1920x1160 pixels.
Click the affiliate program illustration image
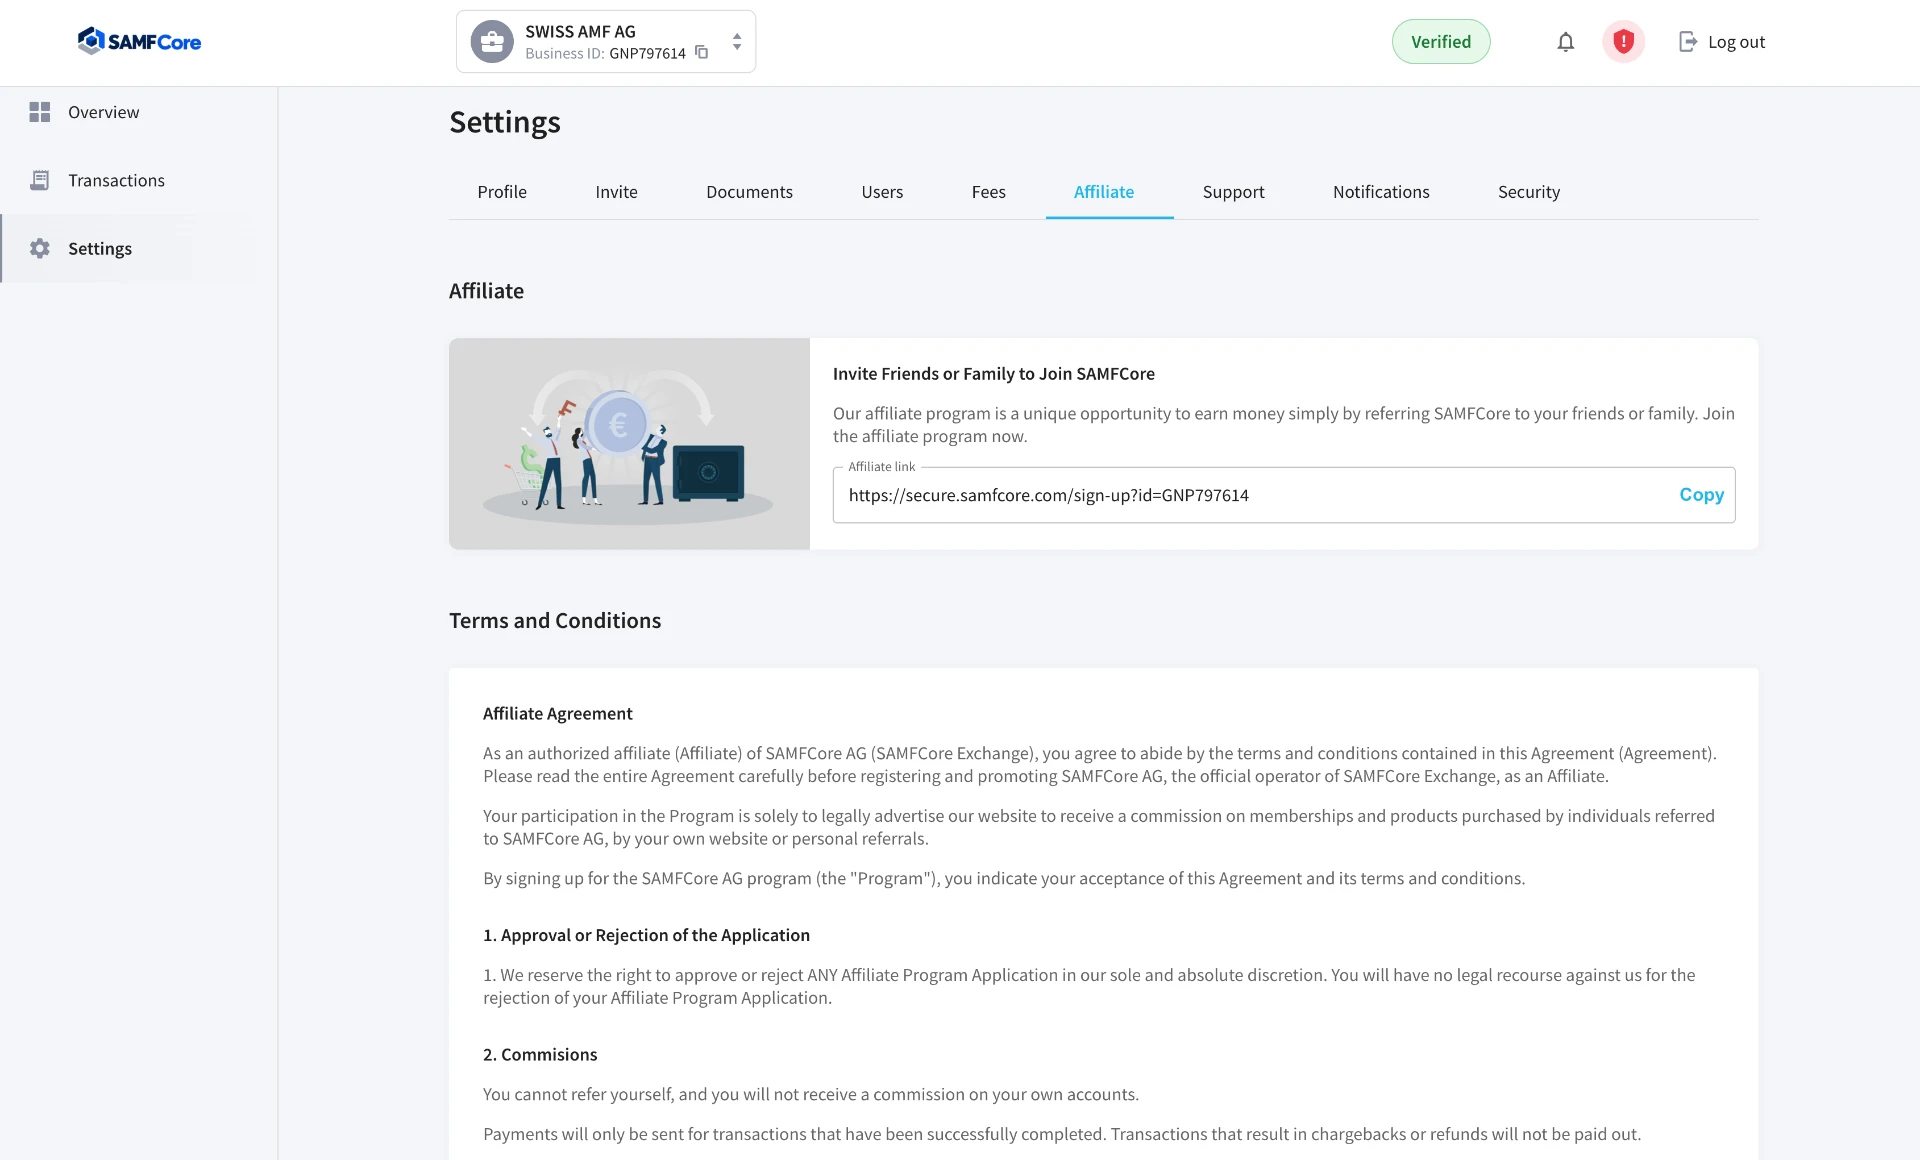(629, 444)
